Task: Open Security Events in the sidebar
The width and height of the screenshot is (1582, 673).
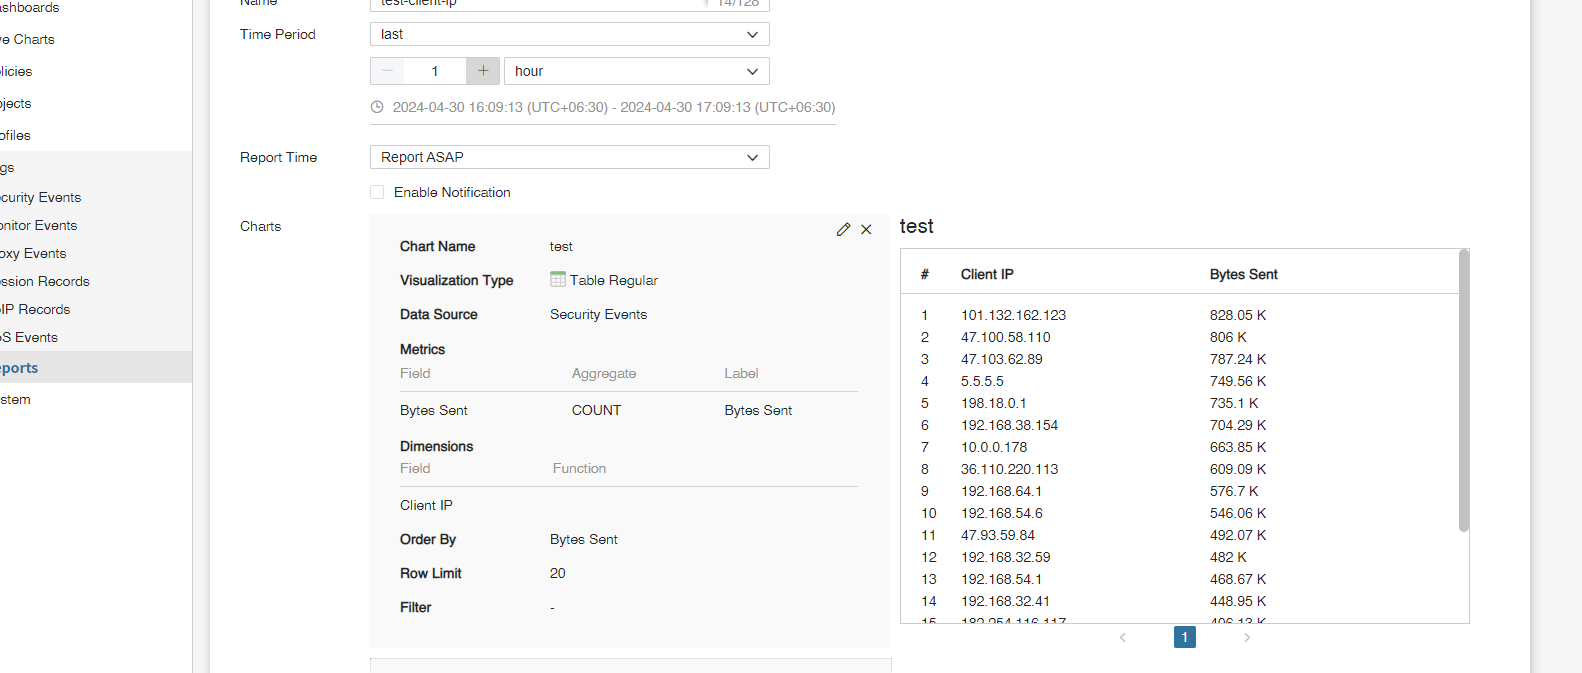Action: click(42, 197)
